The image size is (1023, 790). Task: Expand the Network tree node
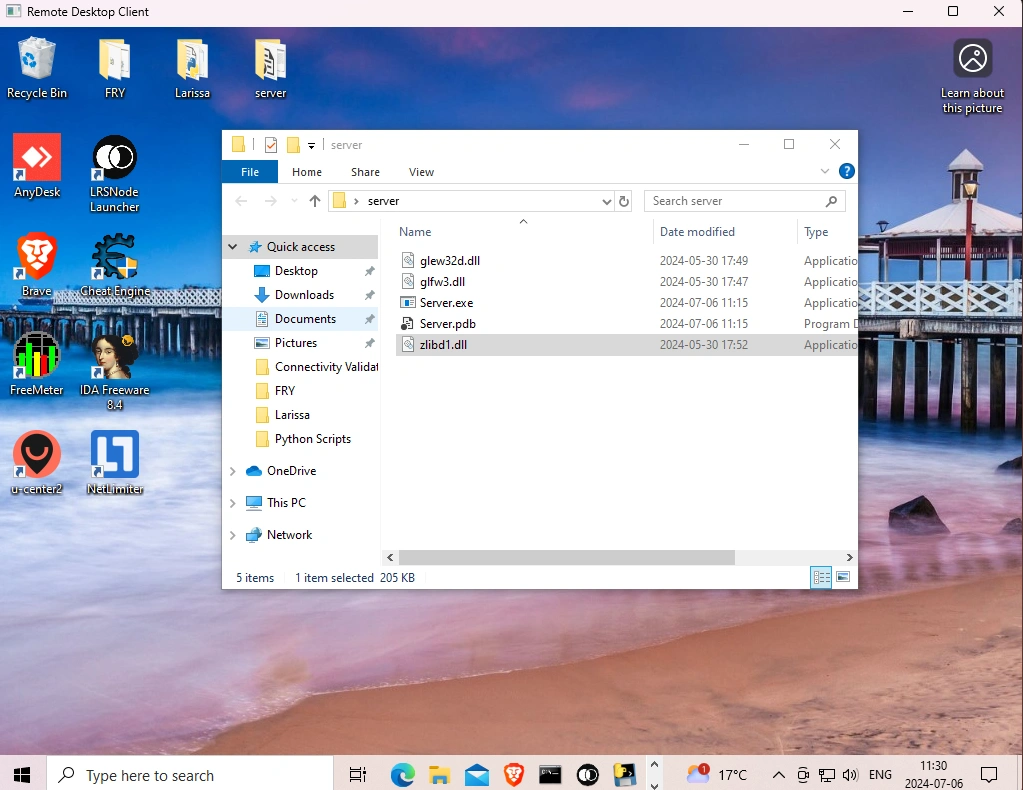click(x=233, y=535)
